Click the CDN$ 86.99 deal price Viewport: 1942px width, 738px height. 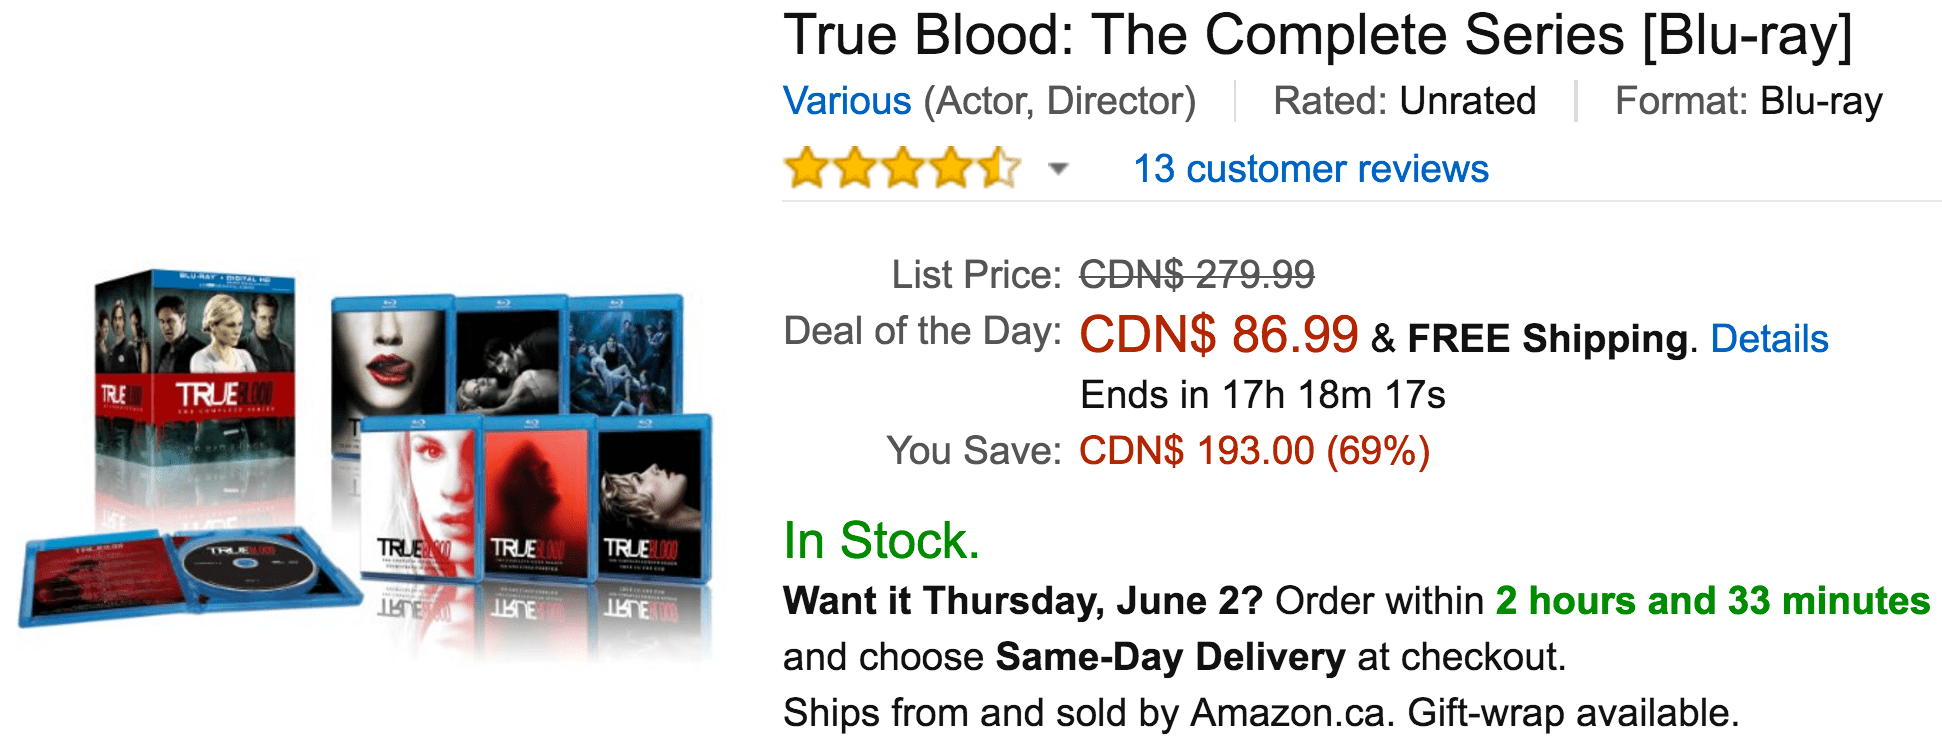coord(1219,334)
